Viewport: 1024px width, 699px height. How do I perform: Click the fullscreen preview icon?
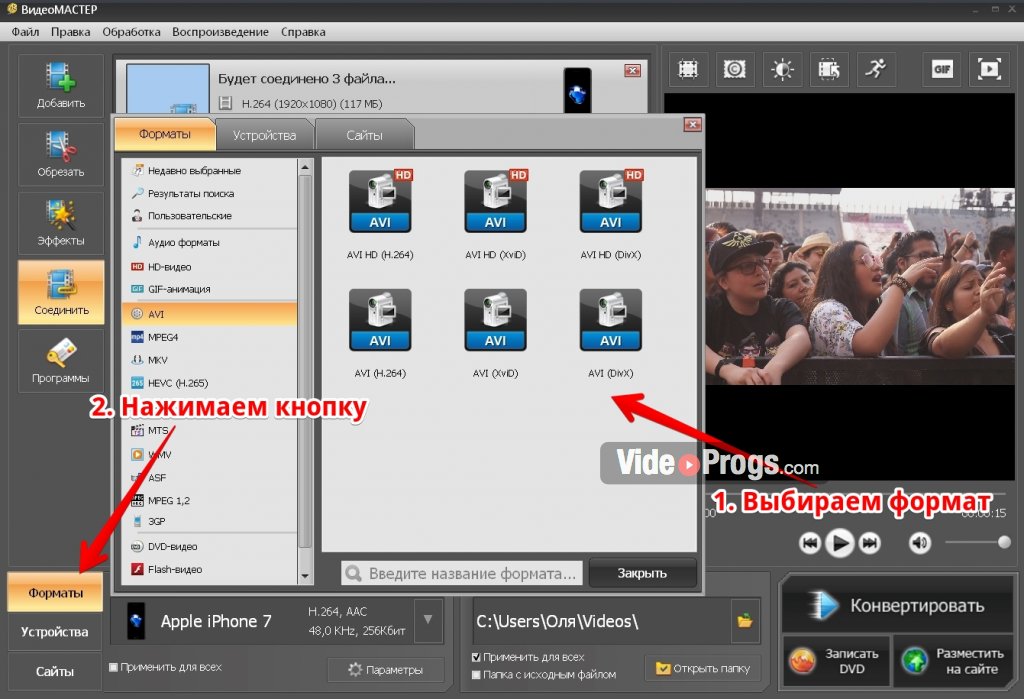[x=989, y=69]
